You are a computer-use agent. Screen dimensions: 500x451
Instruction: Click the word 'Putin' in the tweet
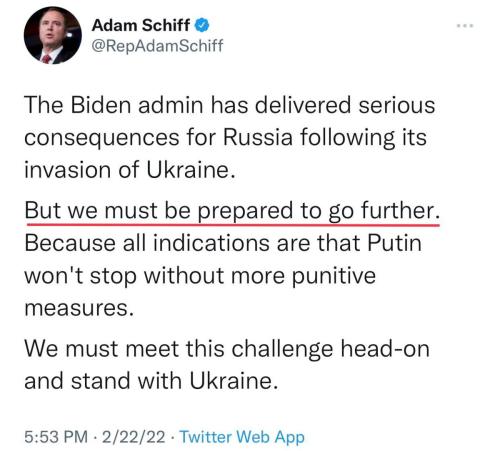pyautogui.click(x=394, y=243)
